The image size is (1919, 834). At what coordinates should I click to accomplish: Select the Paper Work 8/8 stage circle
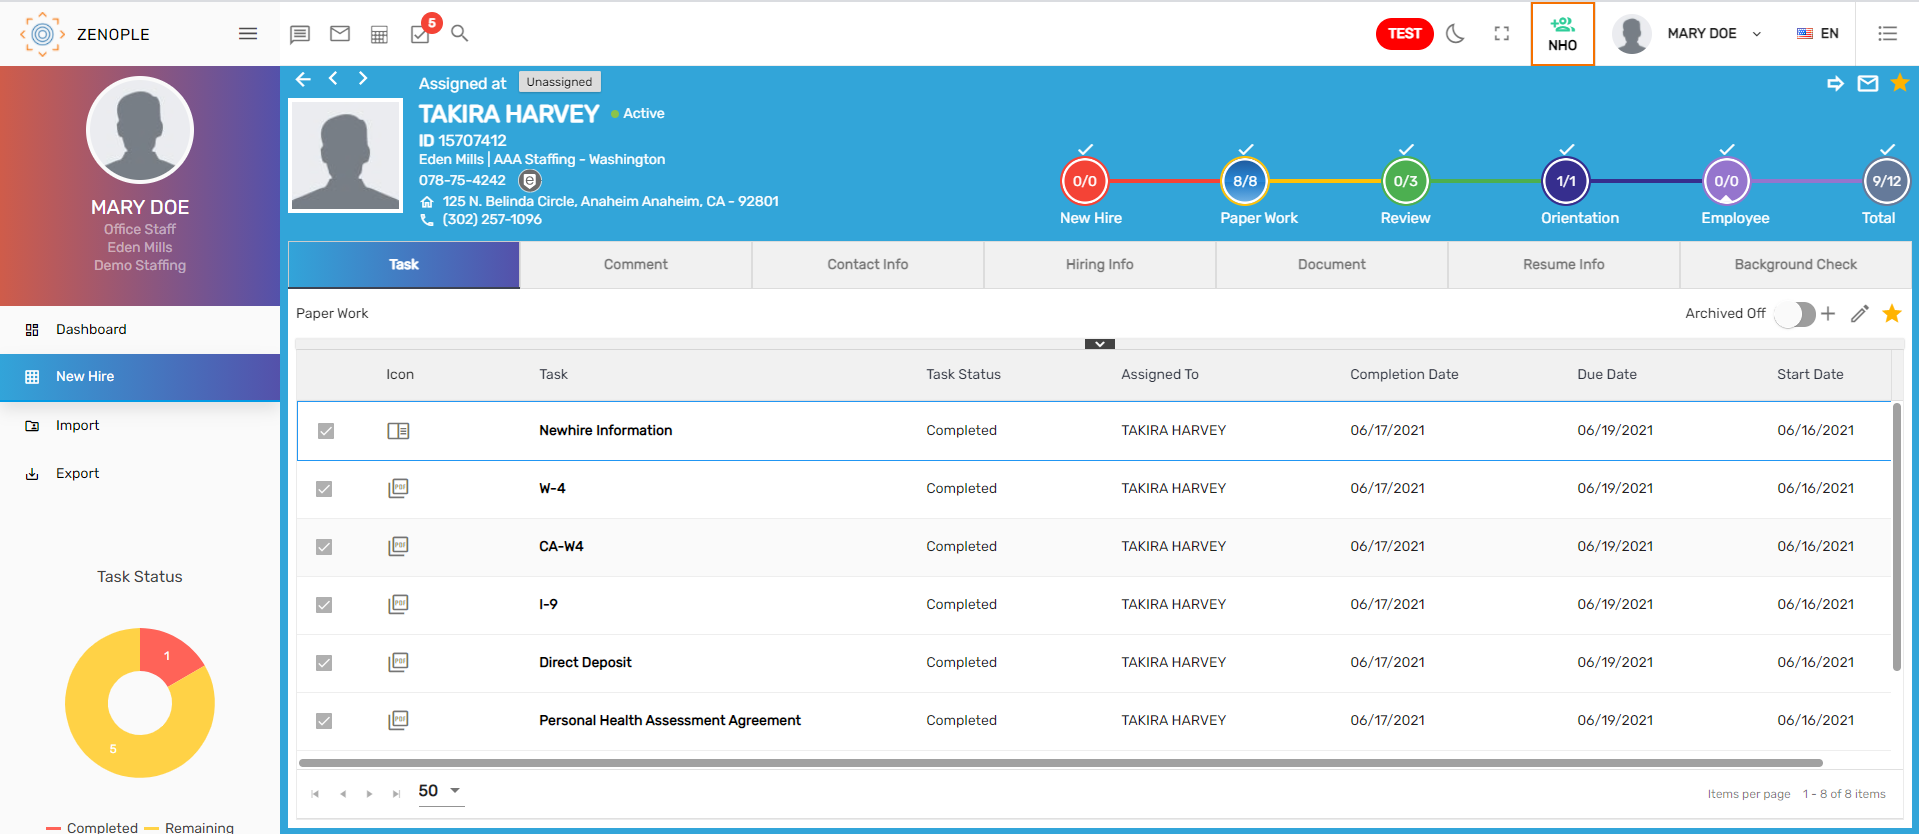[x=1245, y=181]
